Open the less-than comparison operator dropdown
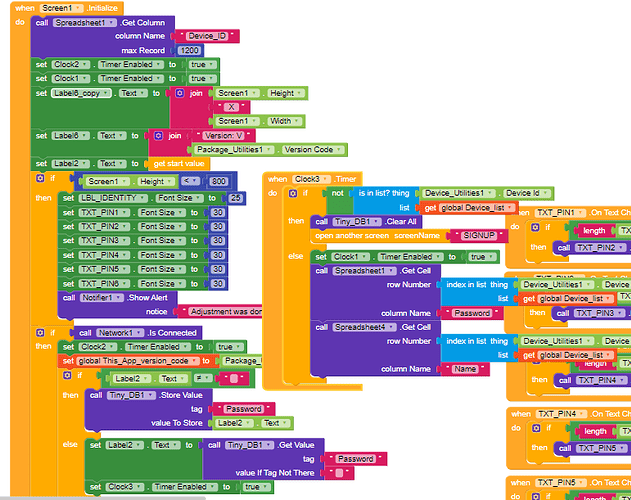Viewport: 631px width, 500px height. pyautogui.click(x=191, y=181)
